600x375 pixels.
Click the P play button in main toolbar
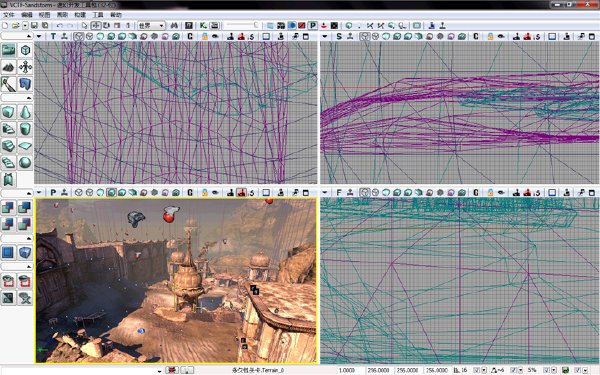tap(313, 26)
